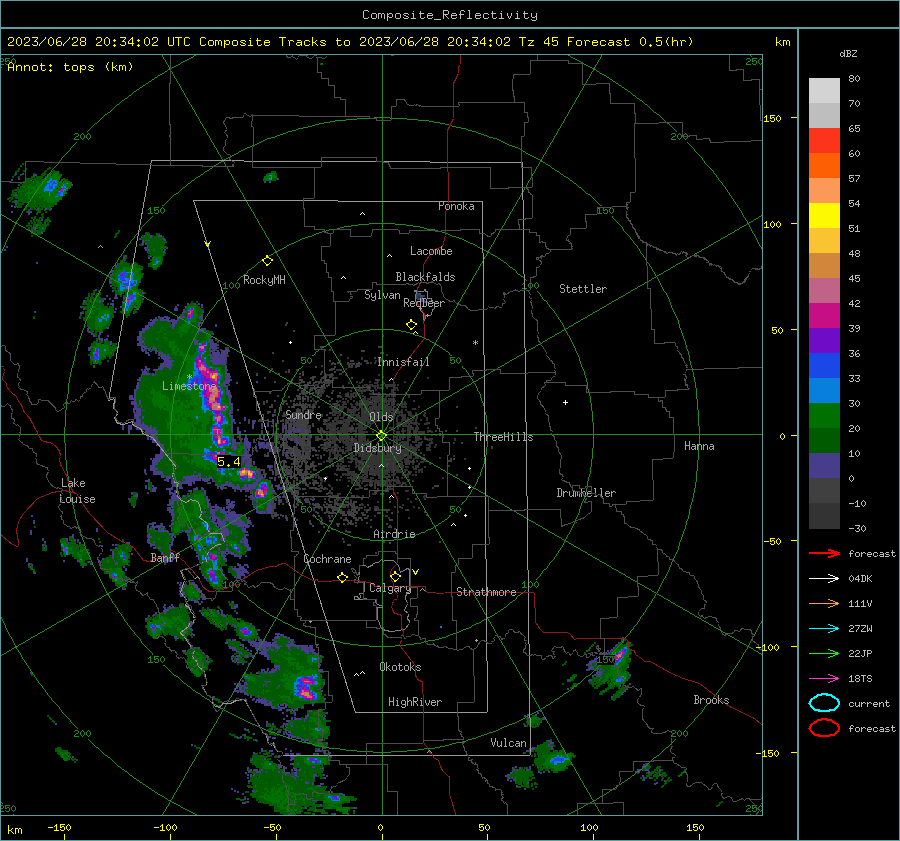Image resolution: width=900 pixels, height=841 pixels.
Task: Click the orange 111V arrow legend icon
Action: (x=824, y=603)
